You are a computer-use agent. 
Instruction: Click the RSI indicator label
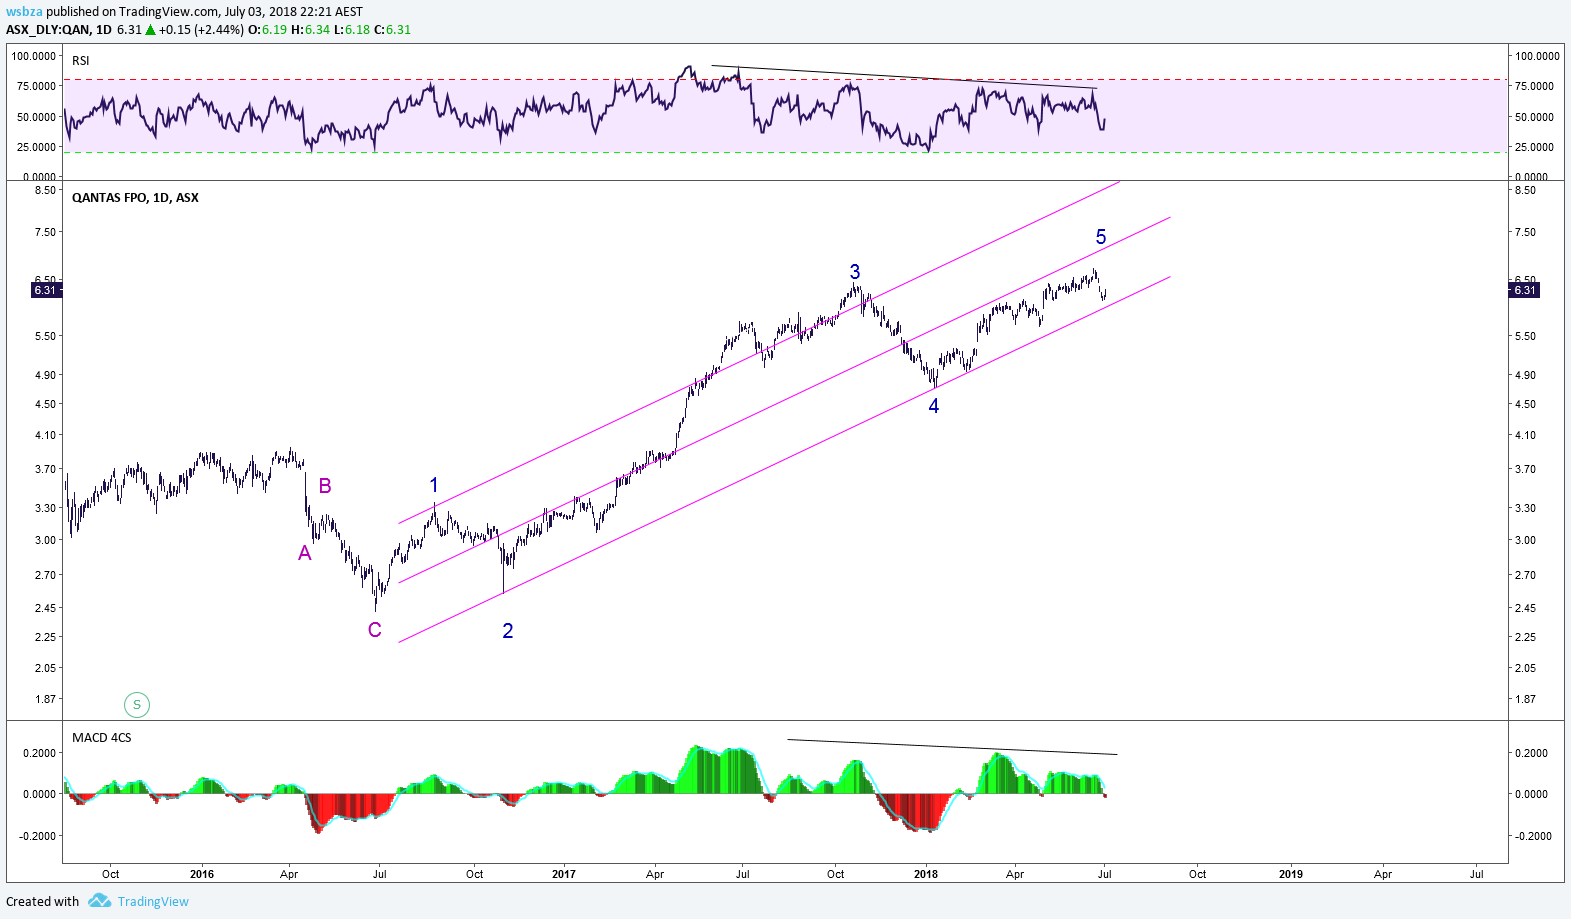tap(81, 61)
